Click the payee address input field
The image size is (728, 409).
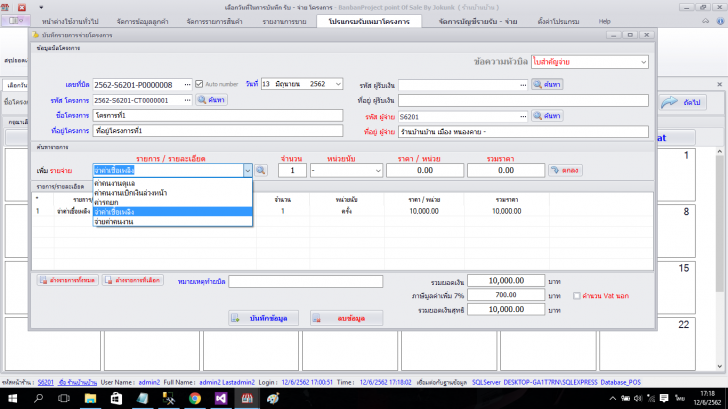pyautogui.click(x=523, y=100)
